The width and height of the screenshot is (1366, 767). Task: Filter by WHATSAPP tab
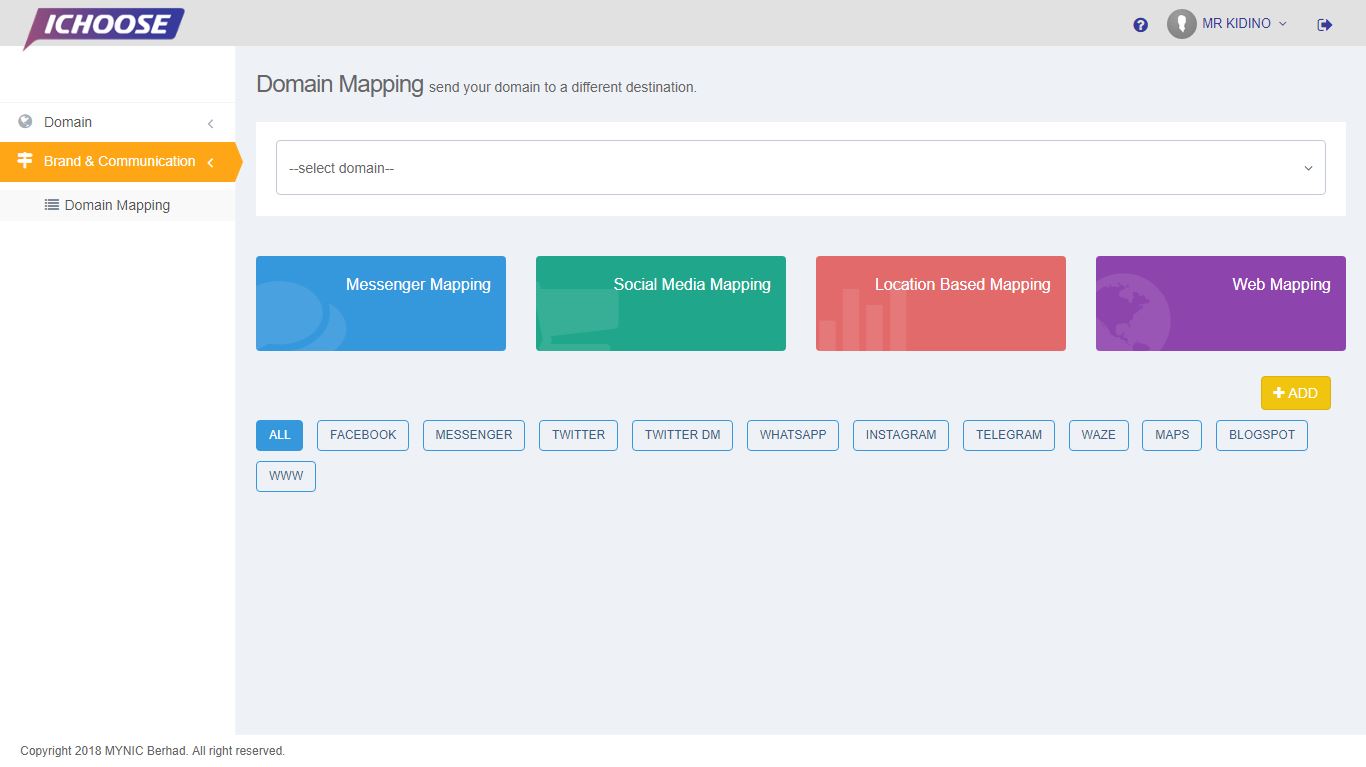(793, 435)
